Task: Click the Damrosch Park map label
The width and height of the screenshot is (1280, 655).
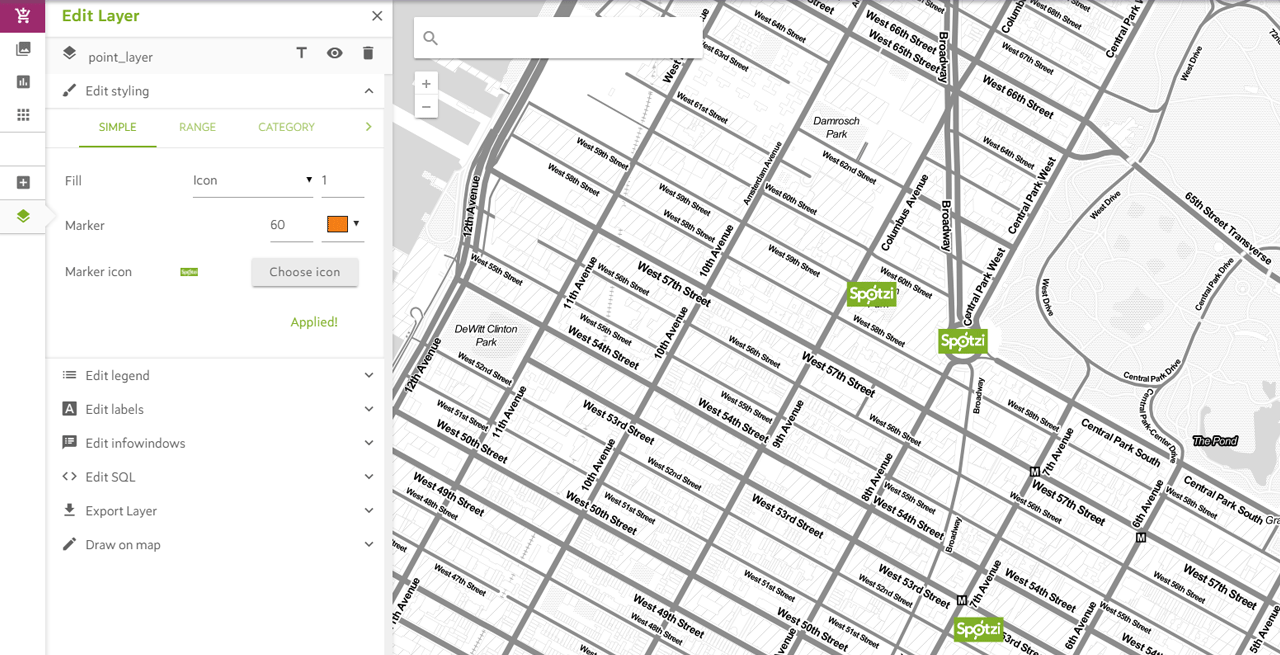Action: point(836,127)
